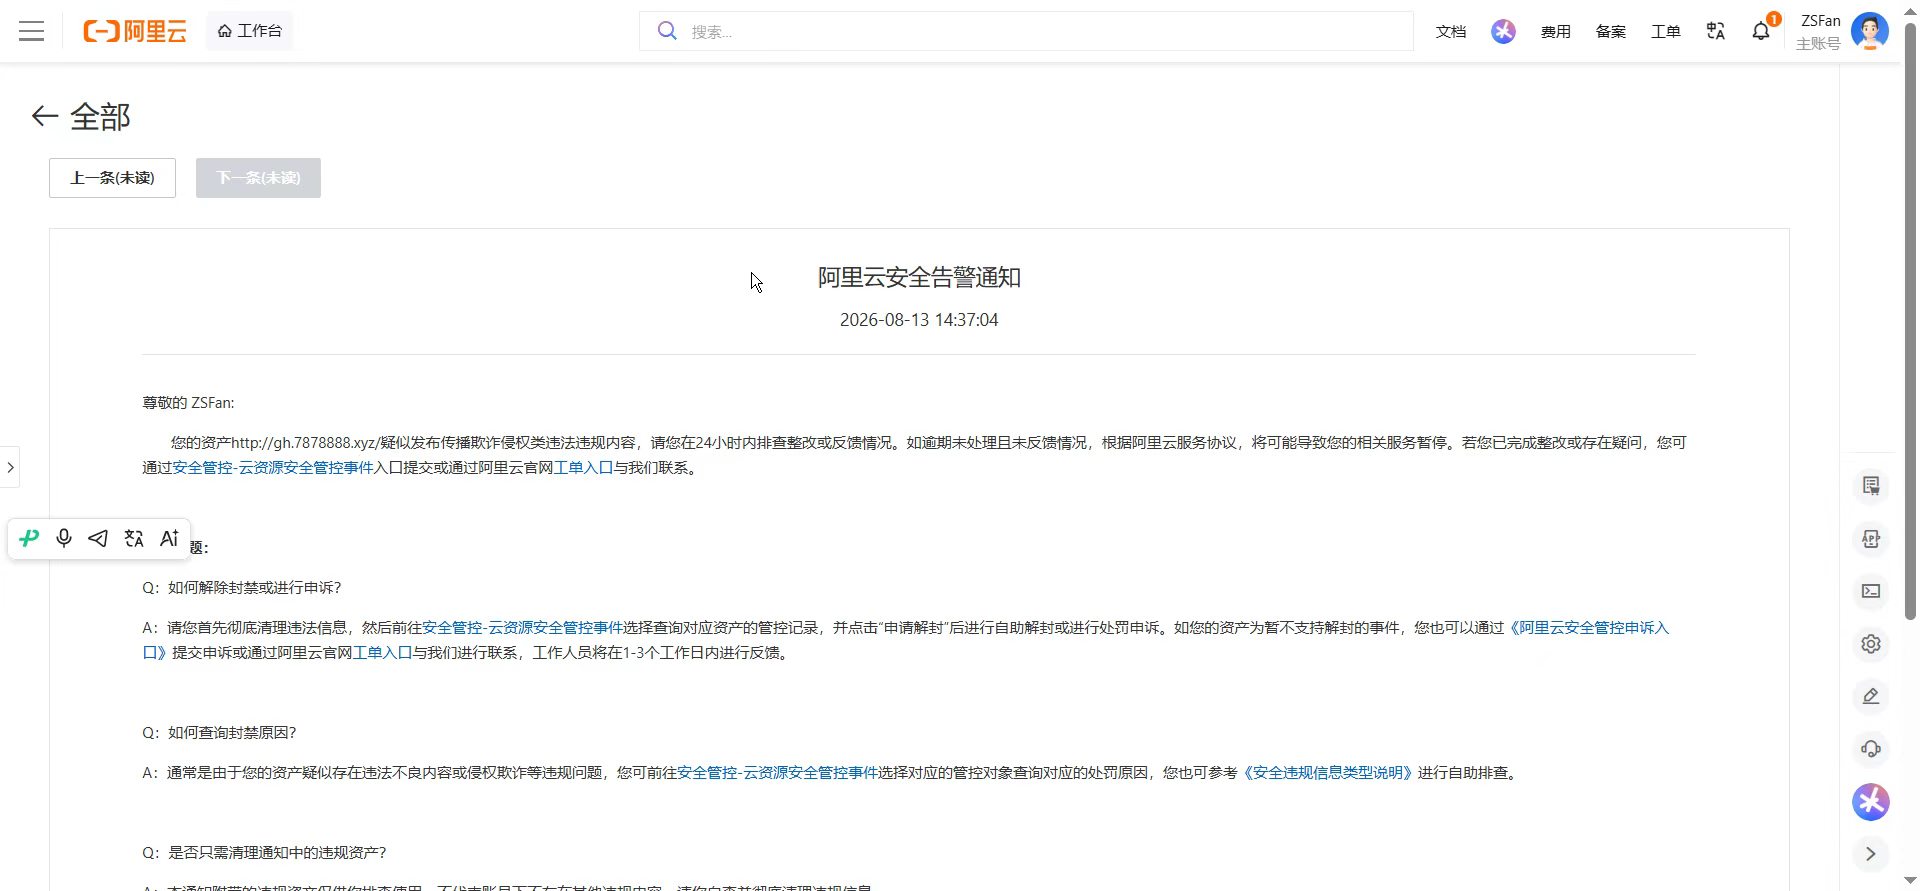Click the AI text icon in floating toolbar
The height and width of the screenshot is (891, 1920).
coord(169,539)
